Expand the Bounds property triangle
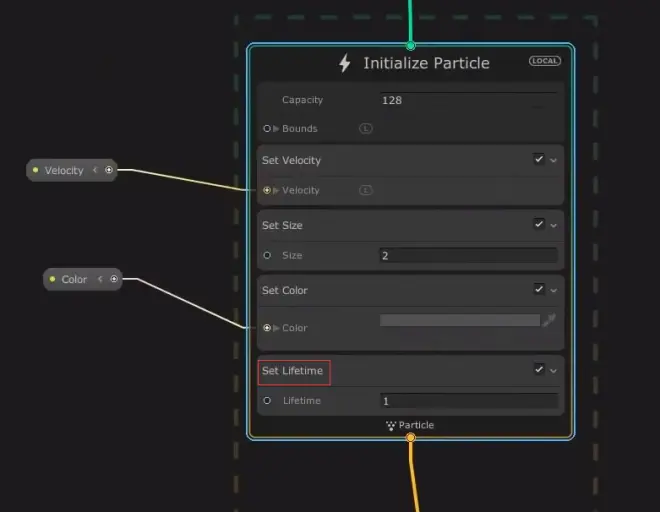Image resolution: width=660 pixels, height=512 pixels. 276,128
